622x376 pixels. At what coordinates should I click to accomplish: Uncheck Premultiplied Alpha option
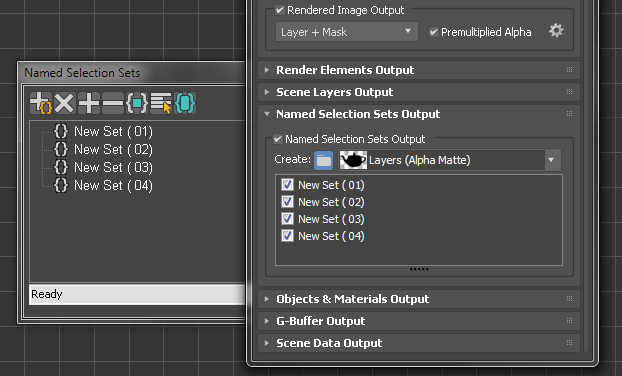[x=434, y=32]
